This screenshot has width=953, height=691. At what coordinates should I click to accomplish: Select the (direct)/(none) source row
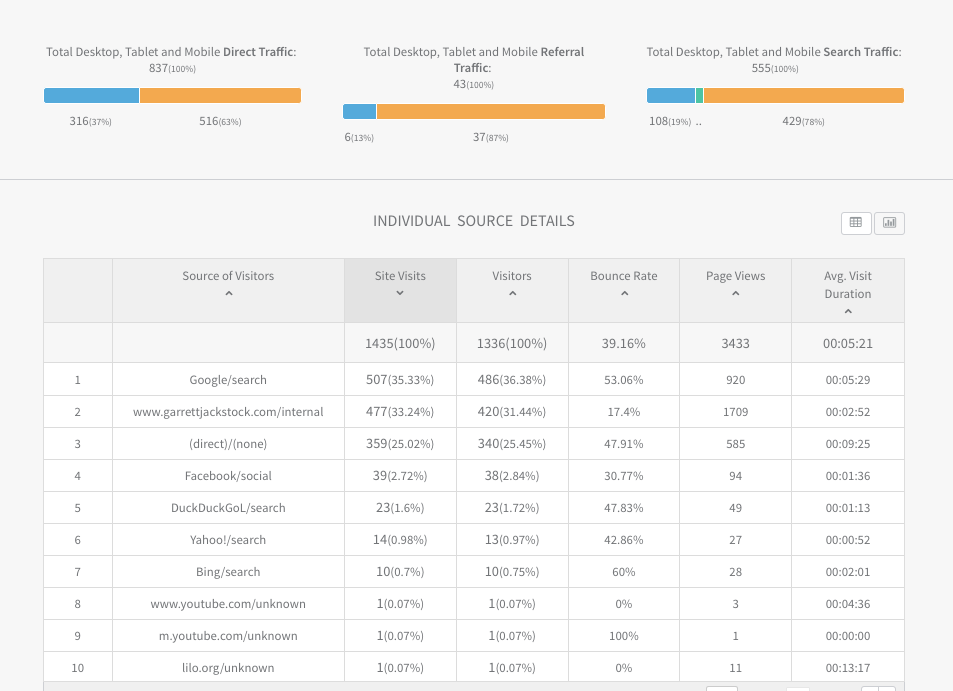[228, 444]
